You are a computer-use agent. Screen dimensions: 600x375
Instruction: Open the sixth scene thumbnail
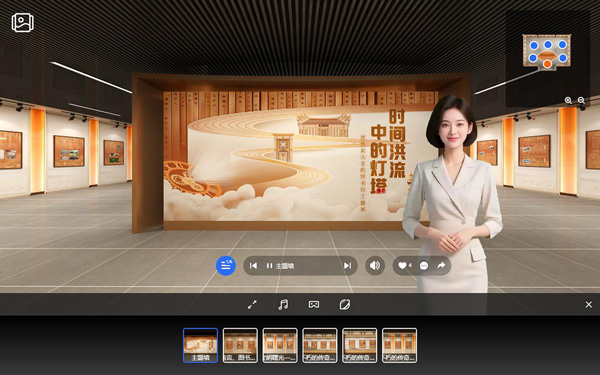[399, 345]
